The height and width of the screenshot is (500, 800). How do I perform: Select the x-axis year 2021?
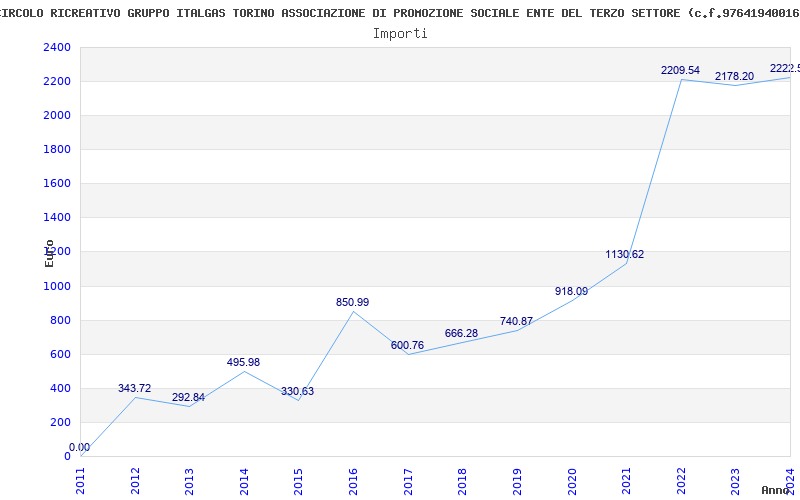(627, 481)
